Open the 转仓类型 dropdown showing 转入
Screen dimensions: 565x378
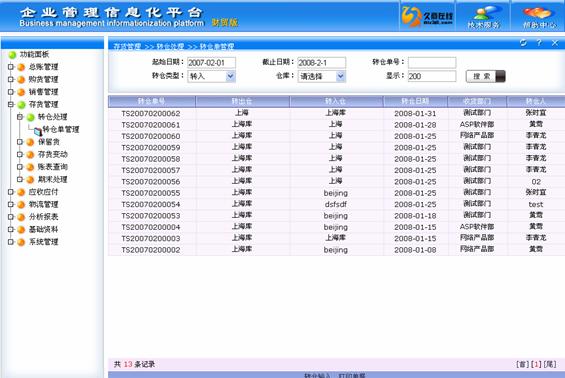pyautogui.click(x=212, y=76)
